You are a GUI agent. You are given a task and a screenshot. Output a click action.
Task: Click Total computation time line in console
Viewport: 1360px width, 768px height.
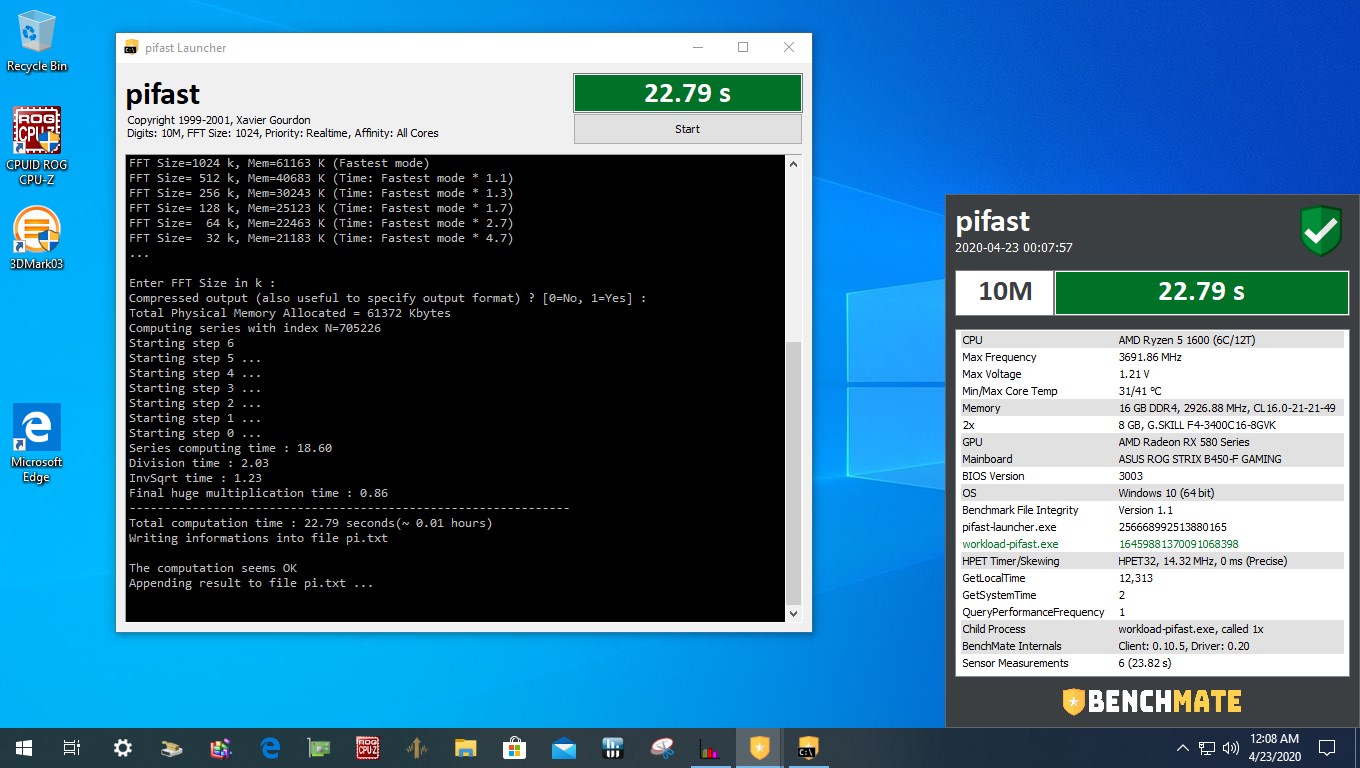click(x=311, y=523)
